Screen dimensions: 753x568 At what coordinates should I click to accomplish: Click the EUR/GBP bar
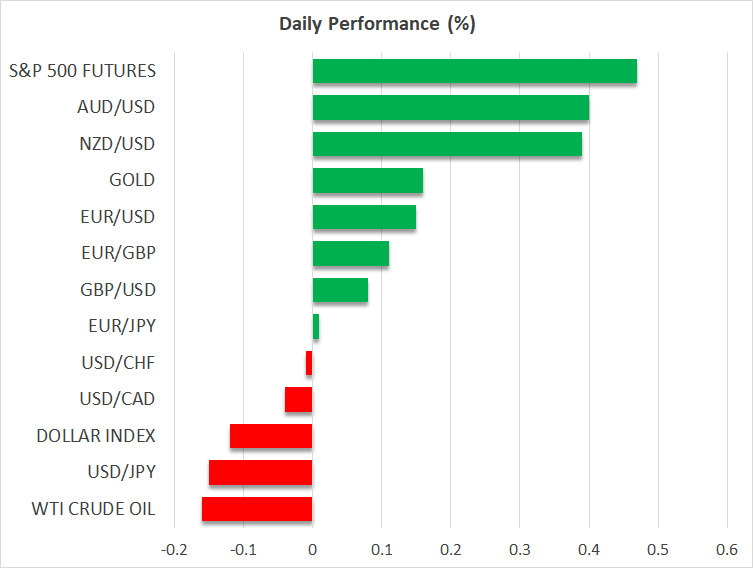pos(350,254)
